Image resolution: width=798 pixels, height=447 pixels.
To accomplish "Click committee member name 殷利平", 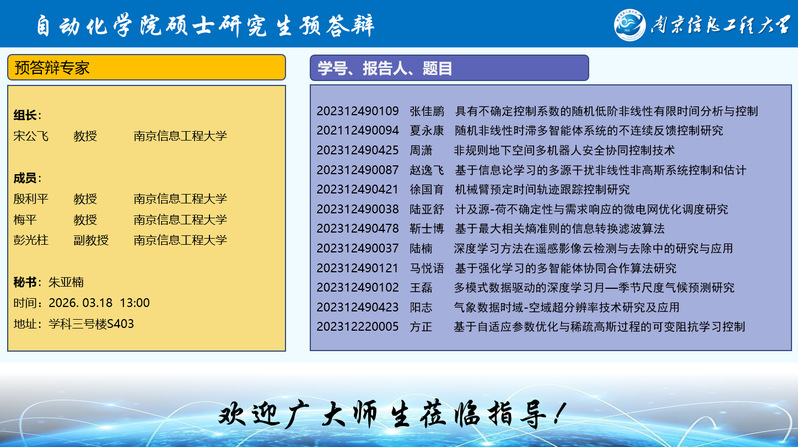I will [31, 199].
